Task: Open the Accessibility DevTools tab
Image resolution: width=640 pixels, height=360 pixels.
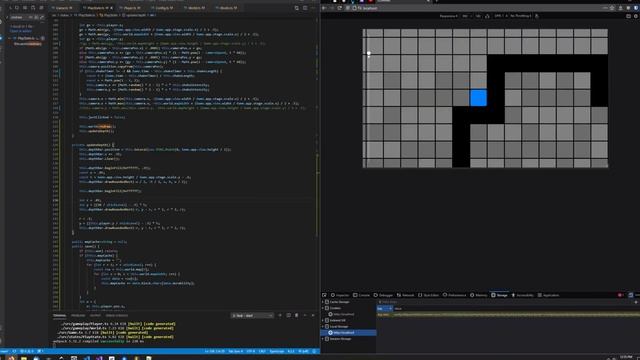Action: (522, 295)
